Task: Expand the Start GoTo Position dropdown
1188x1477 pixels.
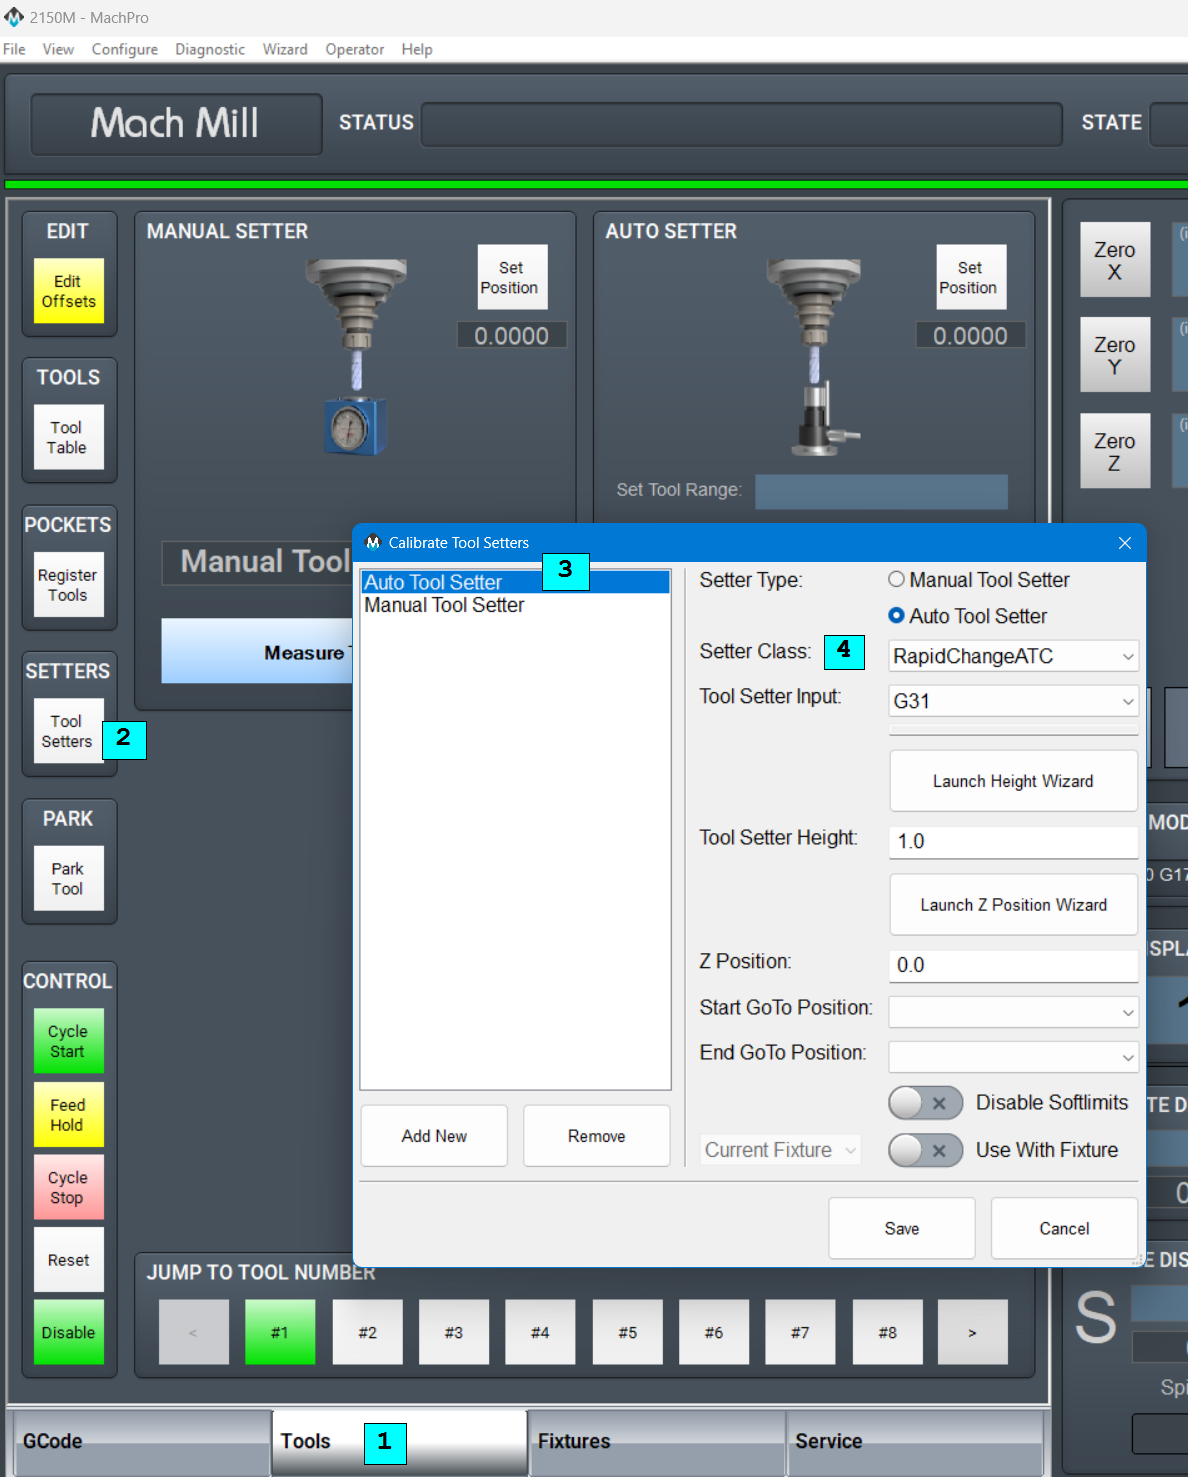Action: (x=1013, y=1012)
